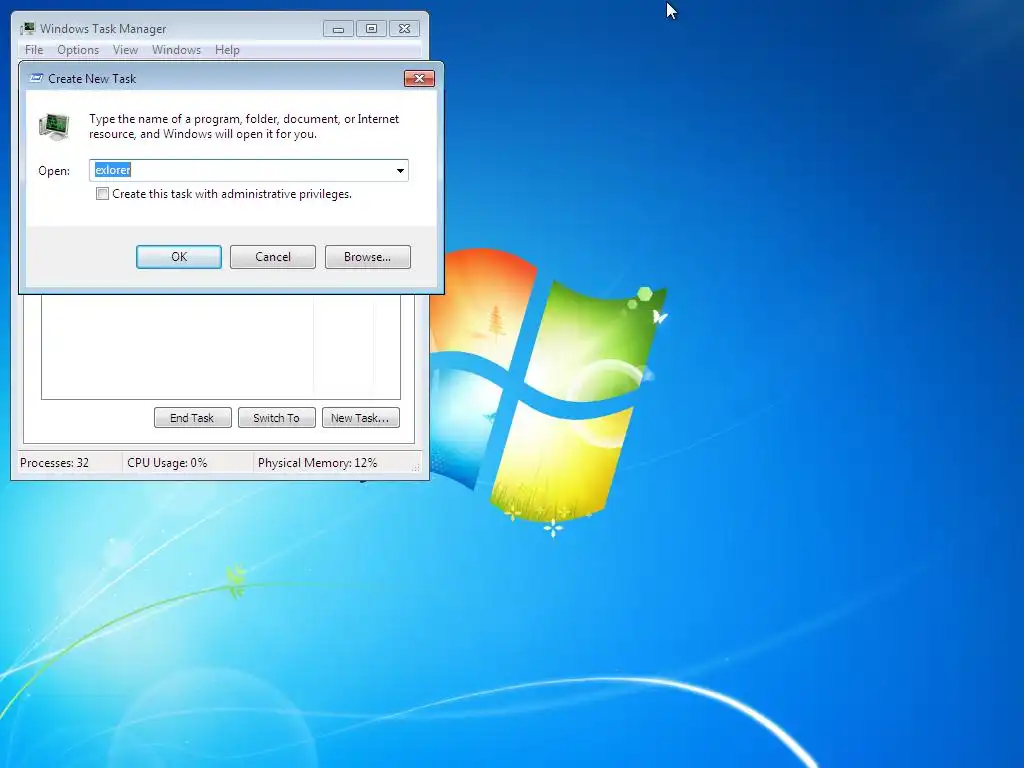Viewport: 1024px width, 768px height.
Task: Minimize the Windows Task Manager window
Action: click(338, 29)
